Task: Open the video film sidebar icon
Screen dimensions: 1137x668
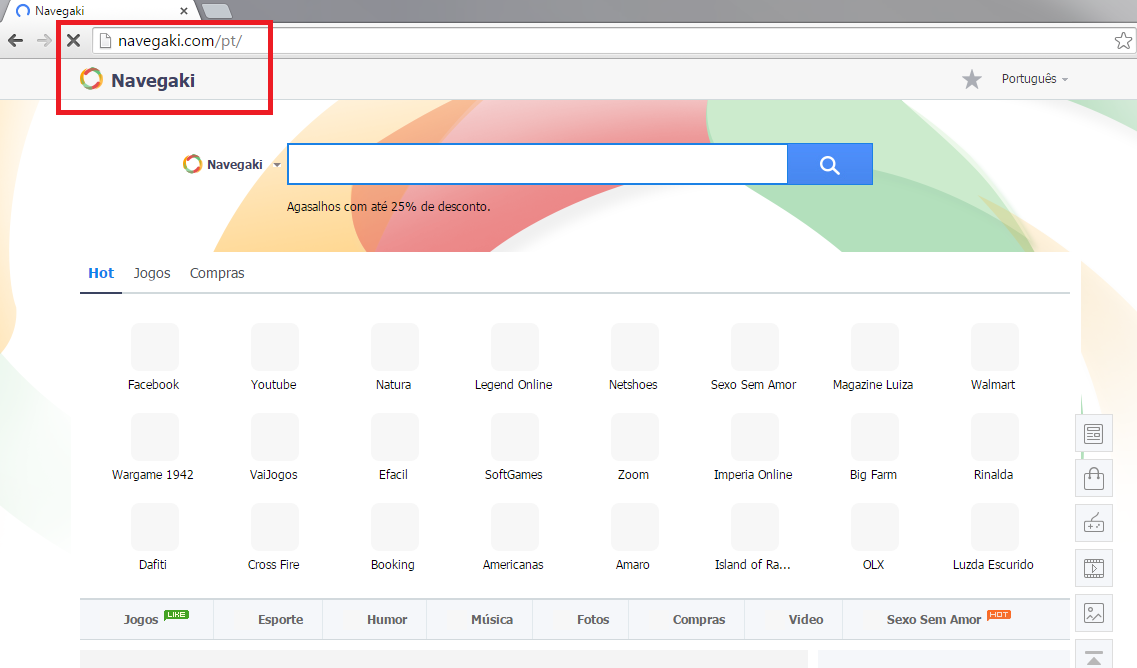Action: click(x=1094, y=568)
